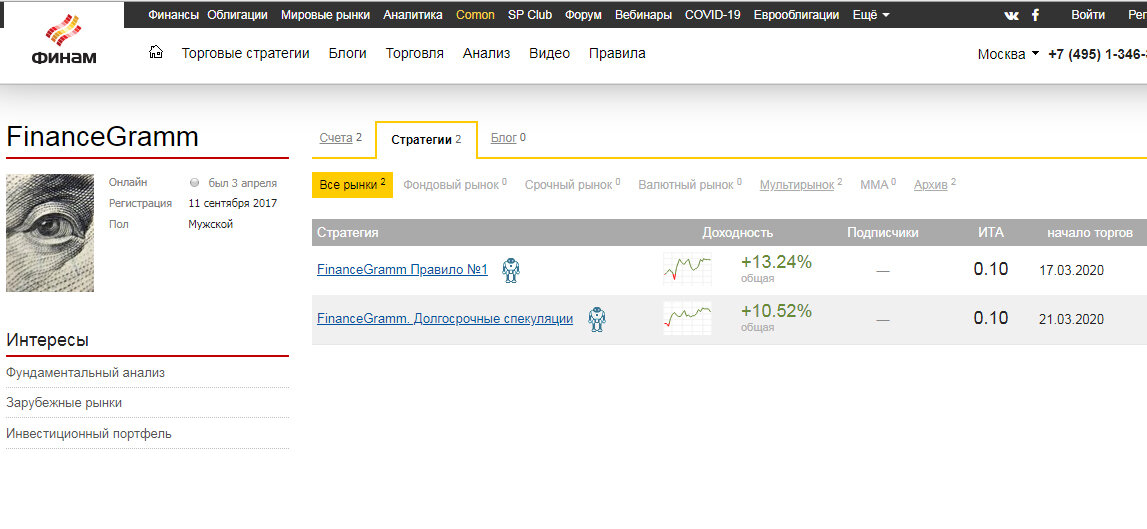1147x529 pixels.
Task: Sort by the Доходность column header
Action: (x=737, y=233)
